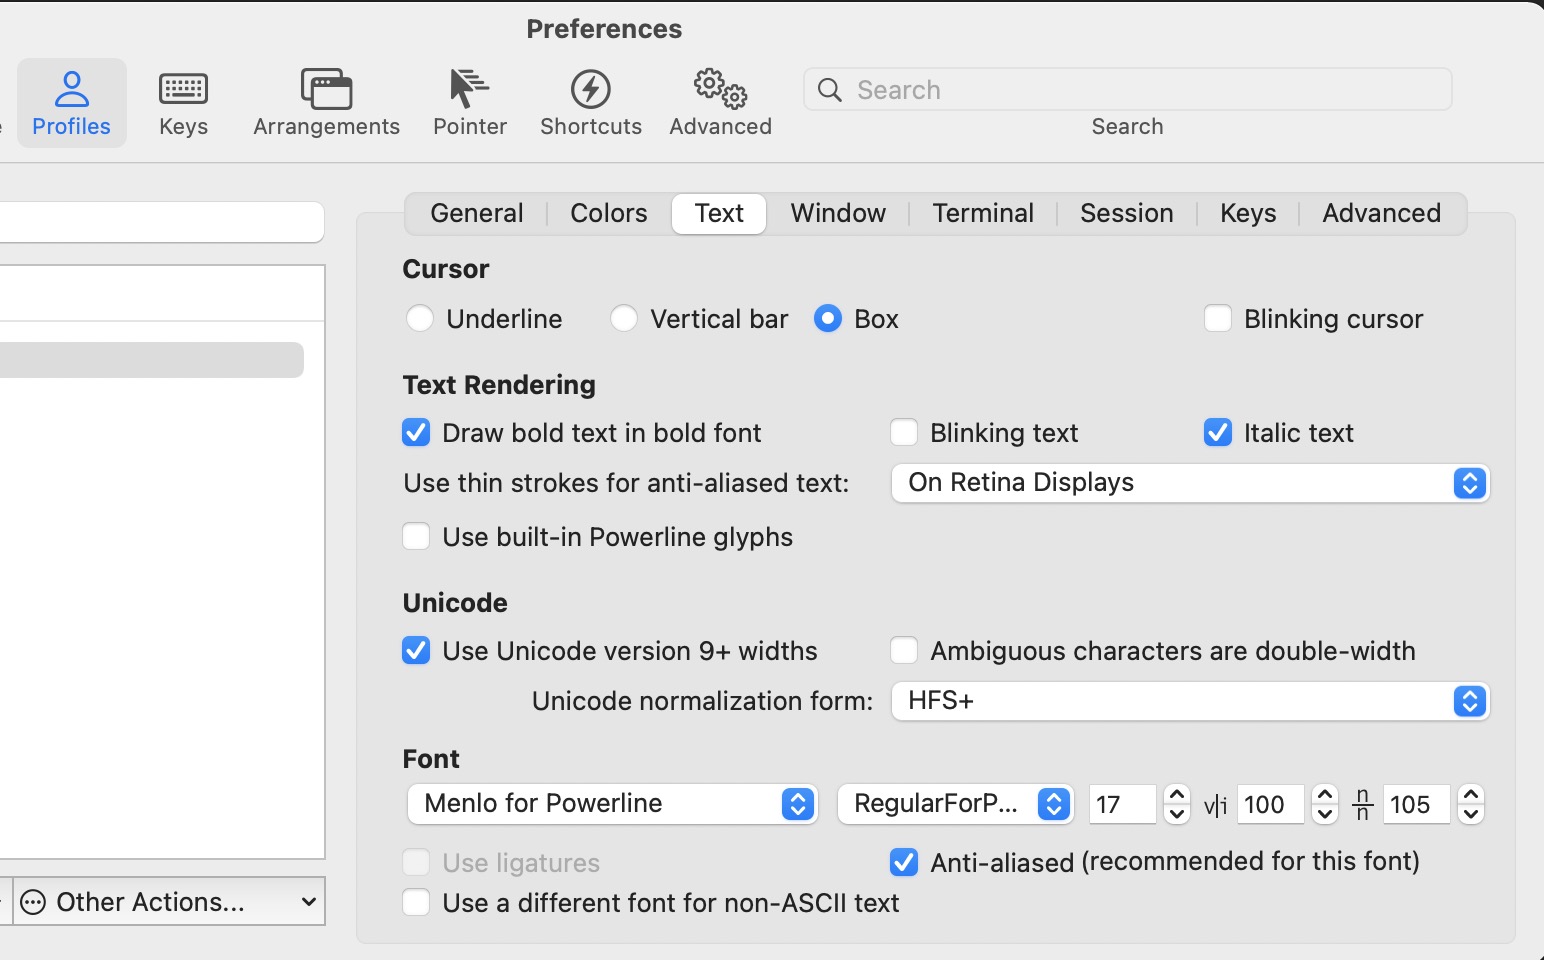Switch to the General tab
1544x960 pixels.
coord(477,213)
